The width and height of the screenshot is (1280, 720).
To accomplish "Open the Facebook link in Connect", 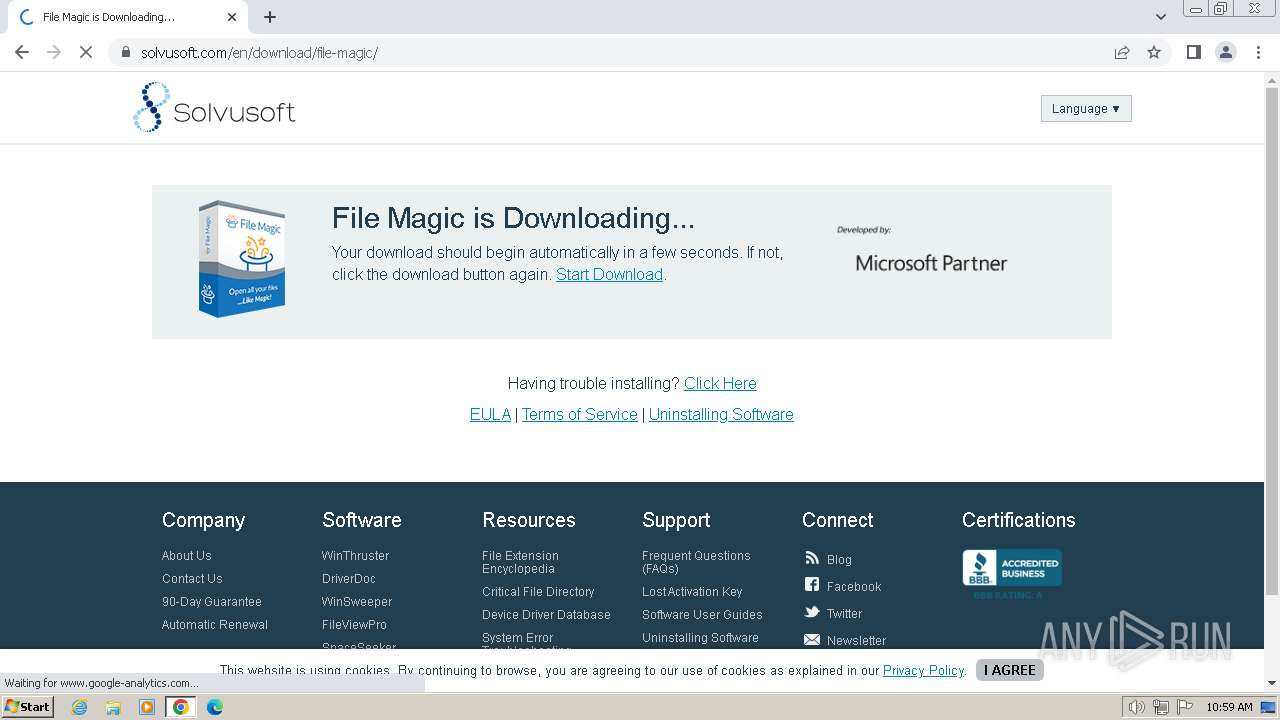I will click(x=853, y=587).
